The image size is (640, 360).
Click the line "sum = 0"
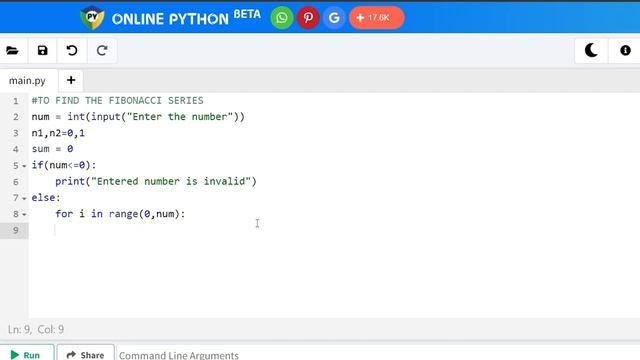52,149
